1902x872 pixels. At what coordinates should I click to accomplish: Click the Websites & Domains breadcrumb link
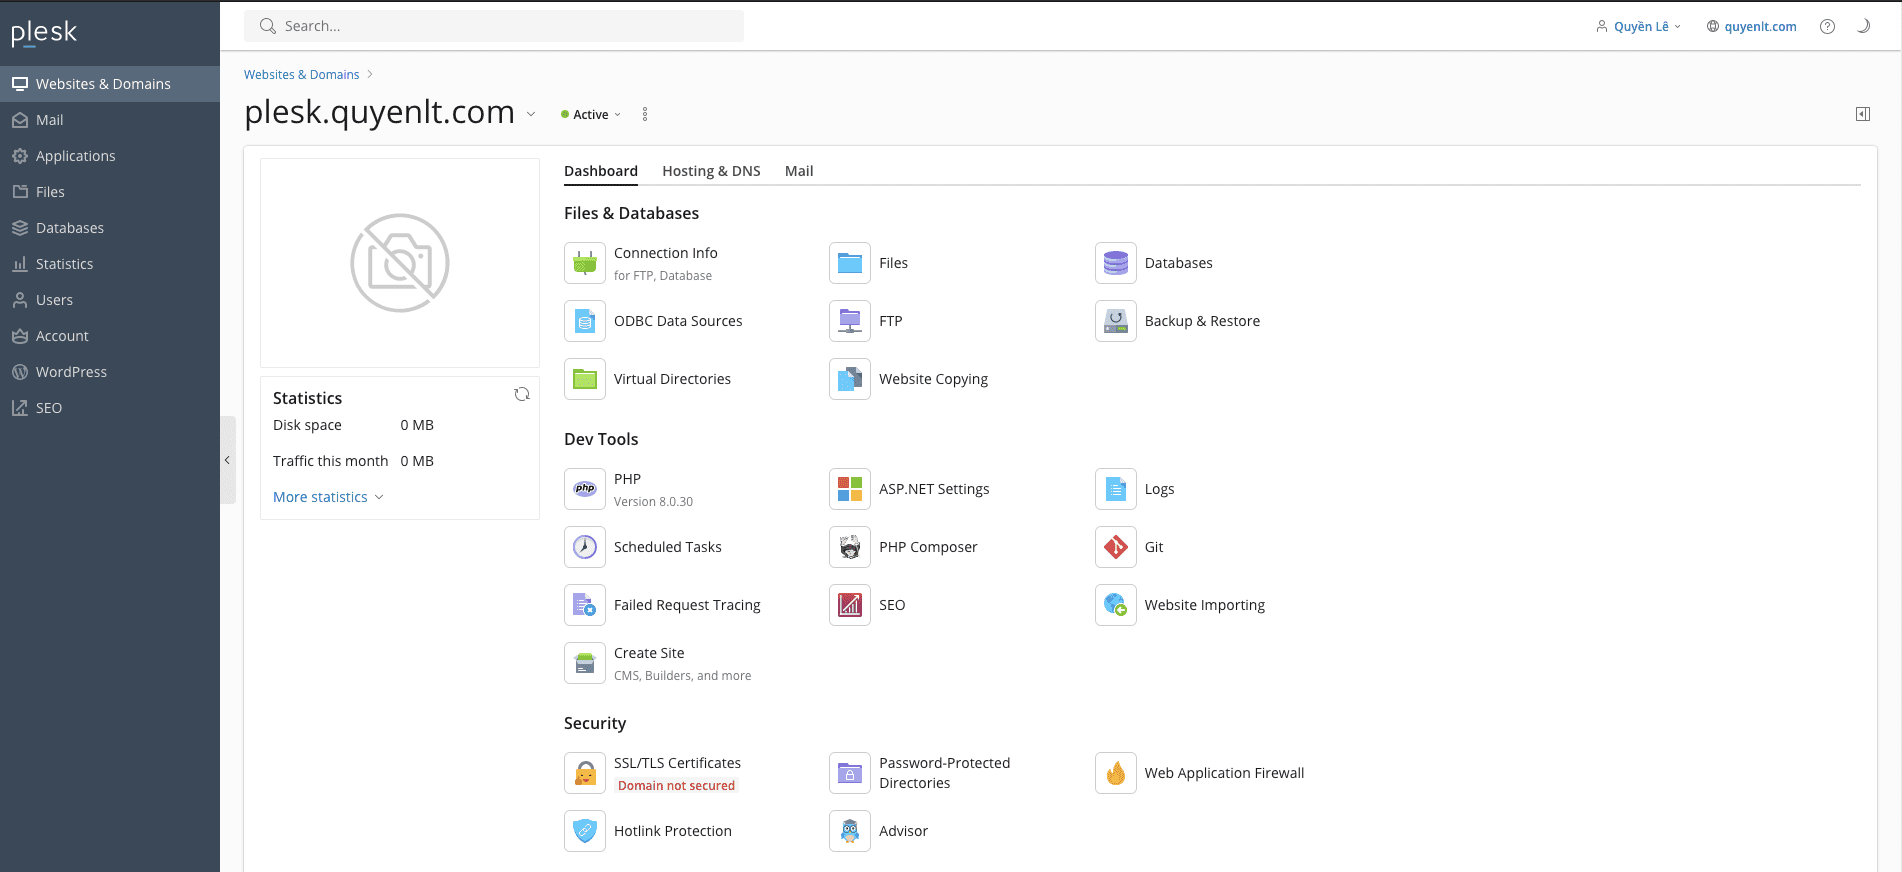tap(301, 75)
